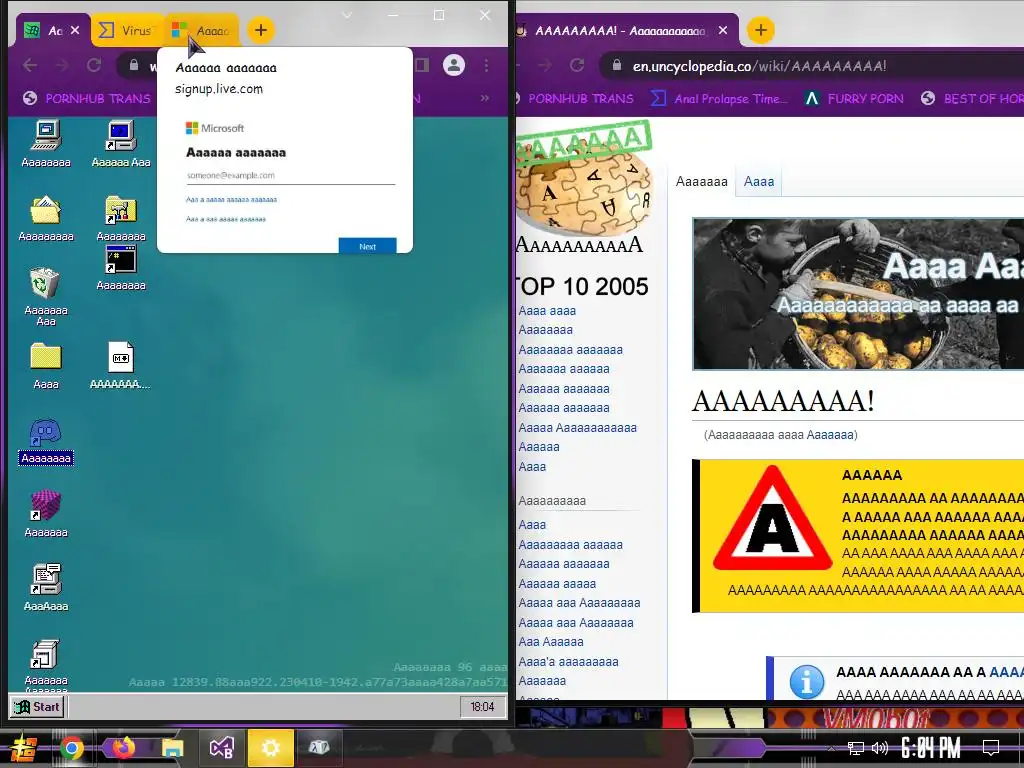Reload the page in left Chrome window
The image size is (1024, 768).
94,65
